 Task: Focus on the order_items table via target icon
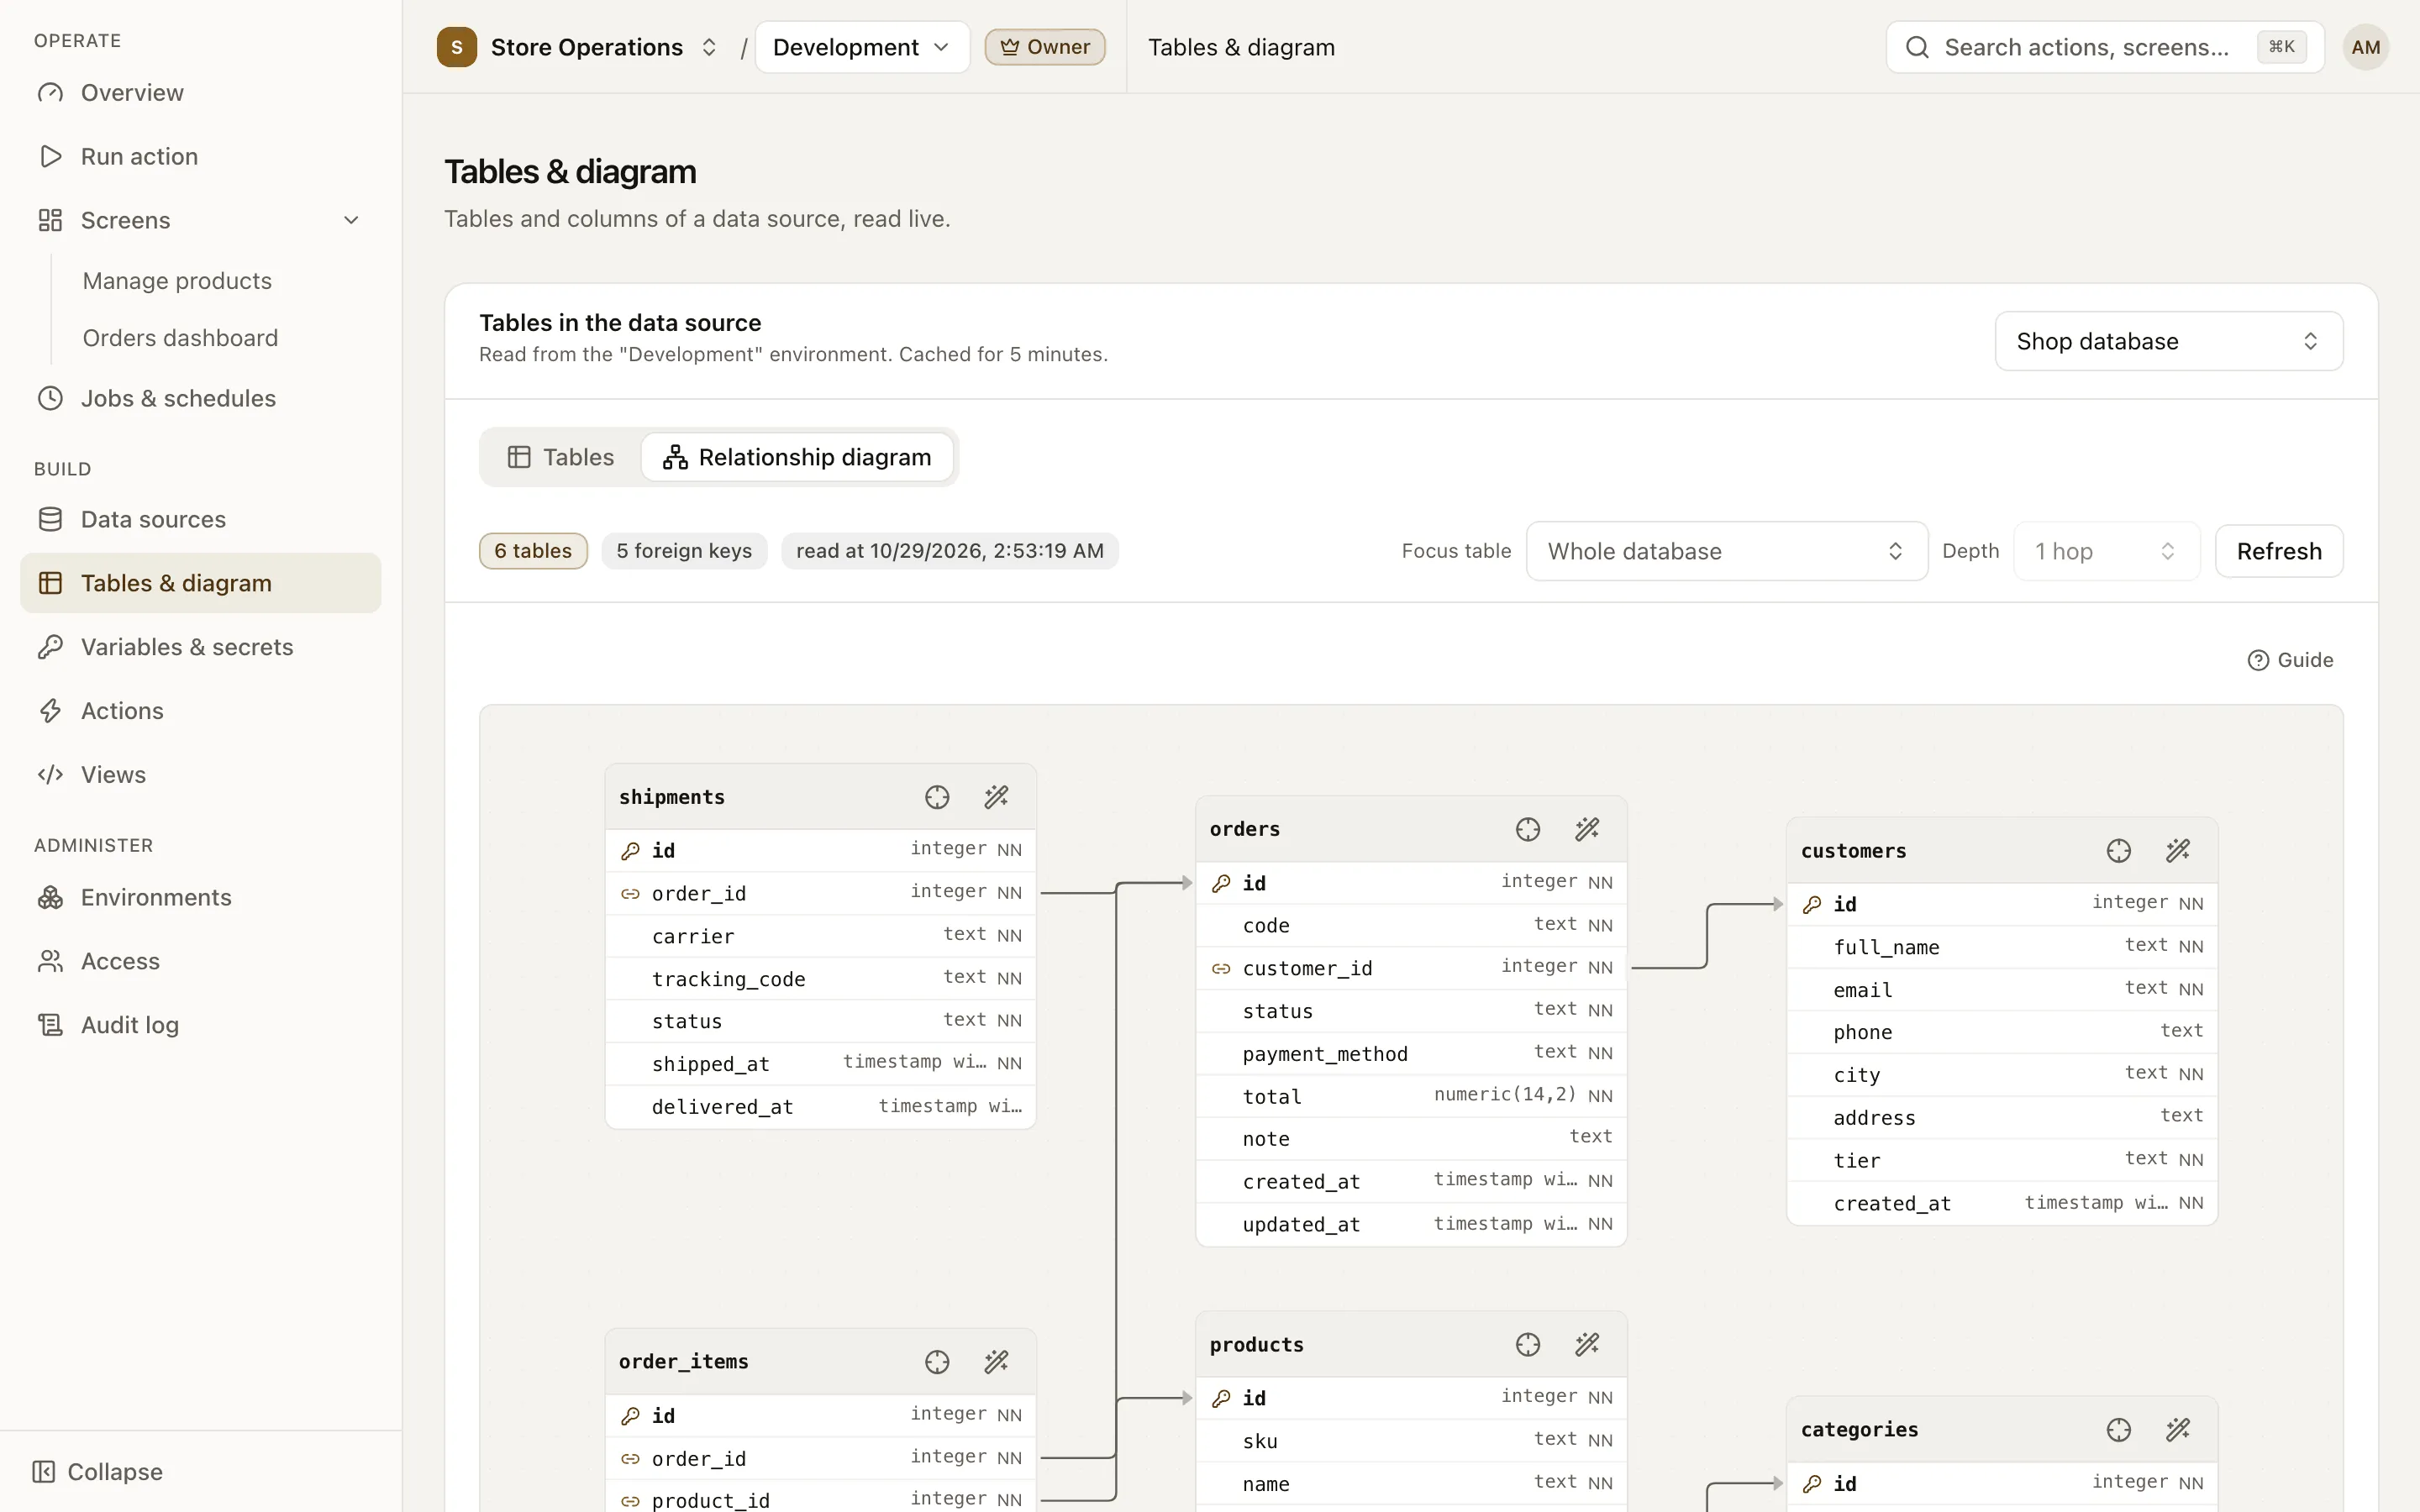[937, 1362]
